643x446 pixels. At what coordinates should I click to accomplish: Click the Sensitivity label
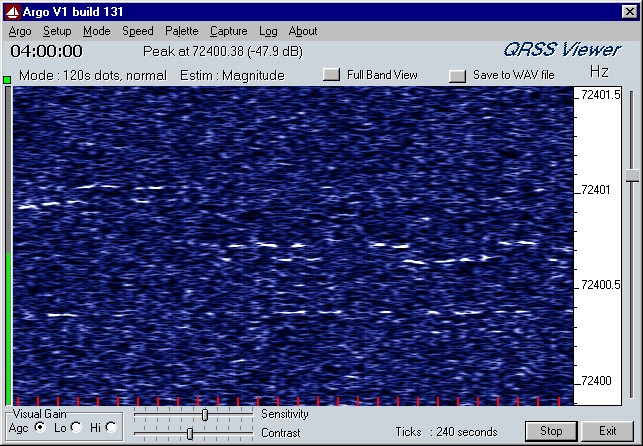click(285, 414)
